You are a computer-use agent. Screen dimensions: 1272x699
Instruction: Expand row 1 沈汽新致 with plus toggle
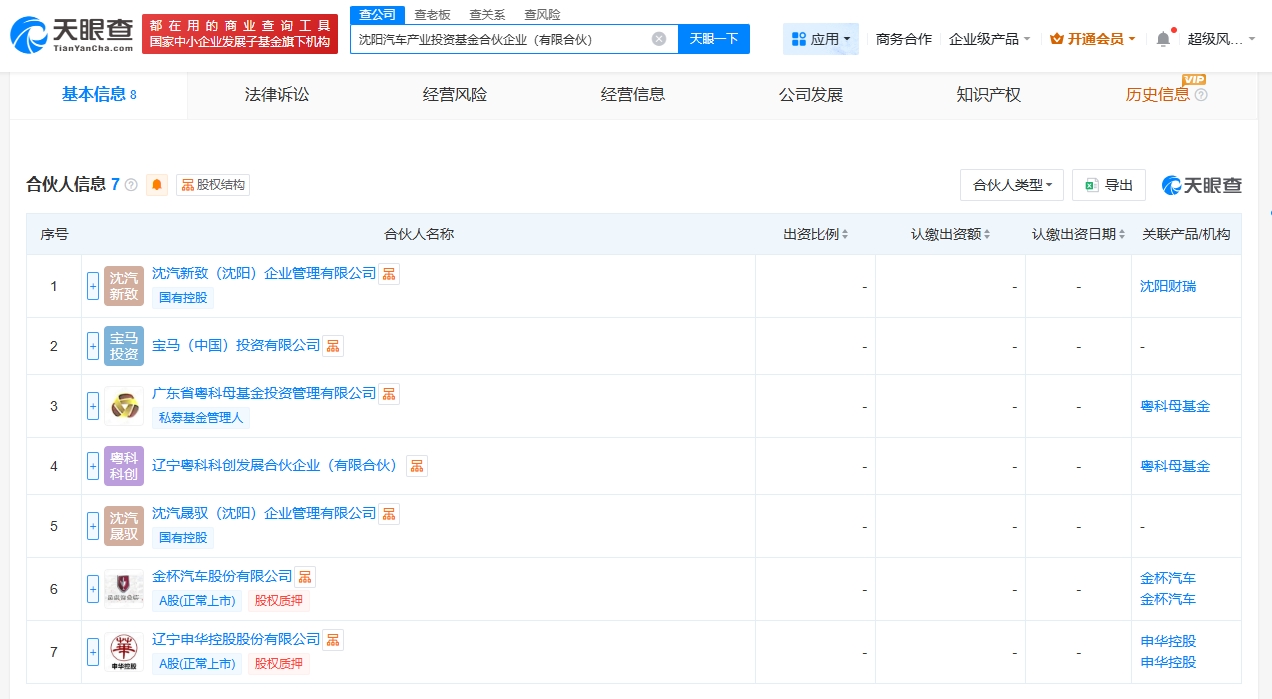93,286
